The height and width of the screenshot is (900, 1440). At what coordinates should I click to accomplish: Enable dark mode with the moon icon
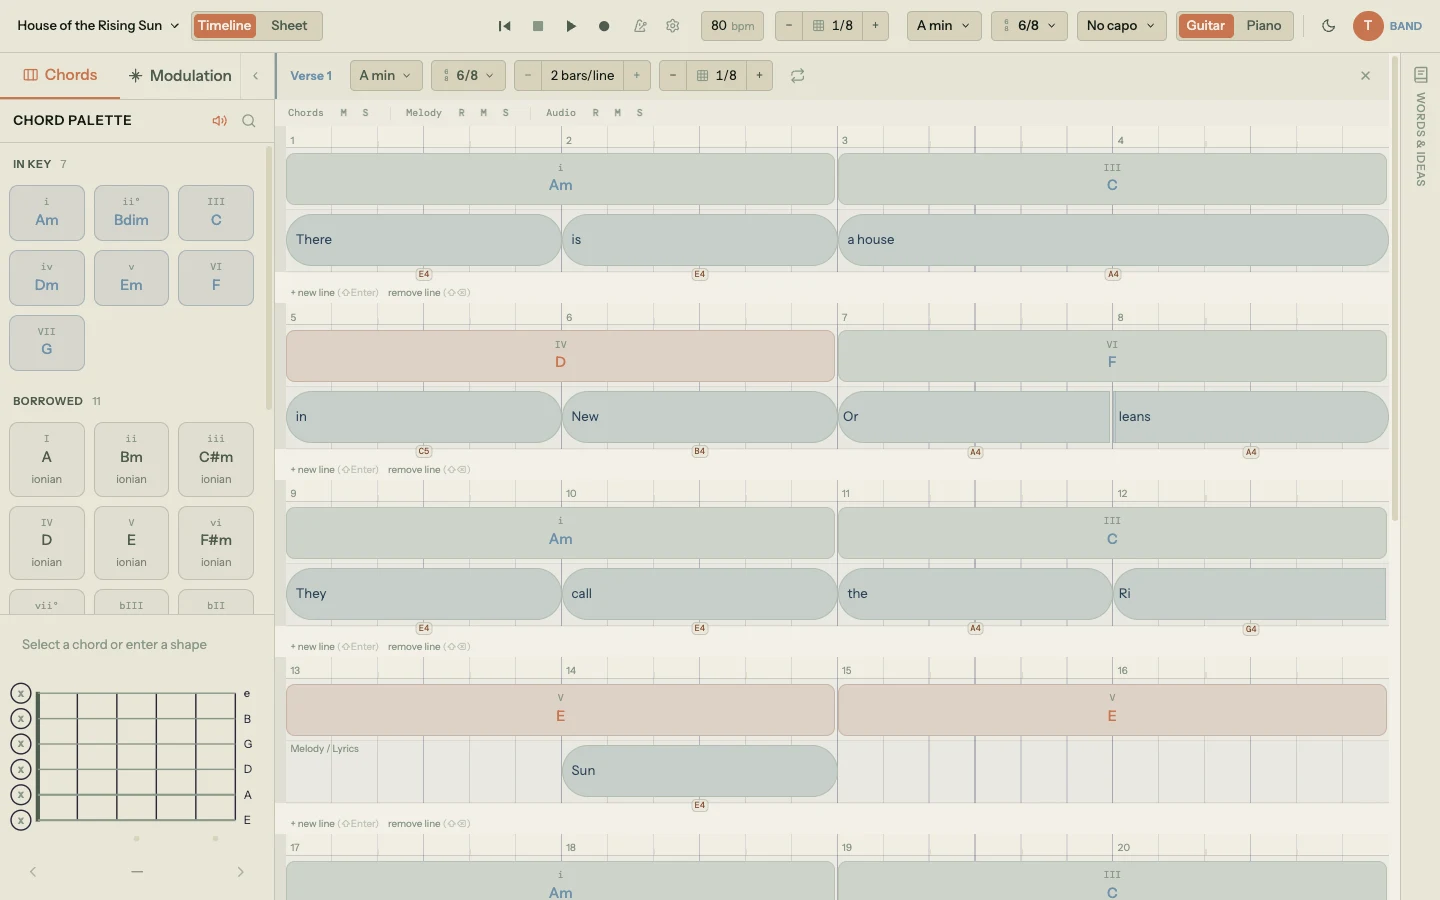tap(1329, 26)
